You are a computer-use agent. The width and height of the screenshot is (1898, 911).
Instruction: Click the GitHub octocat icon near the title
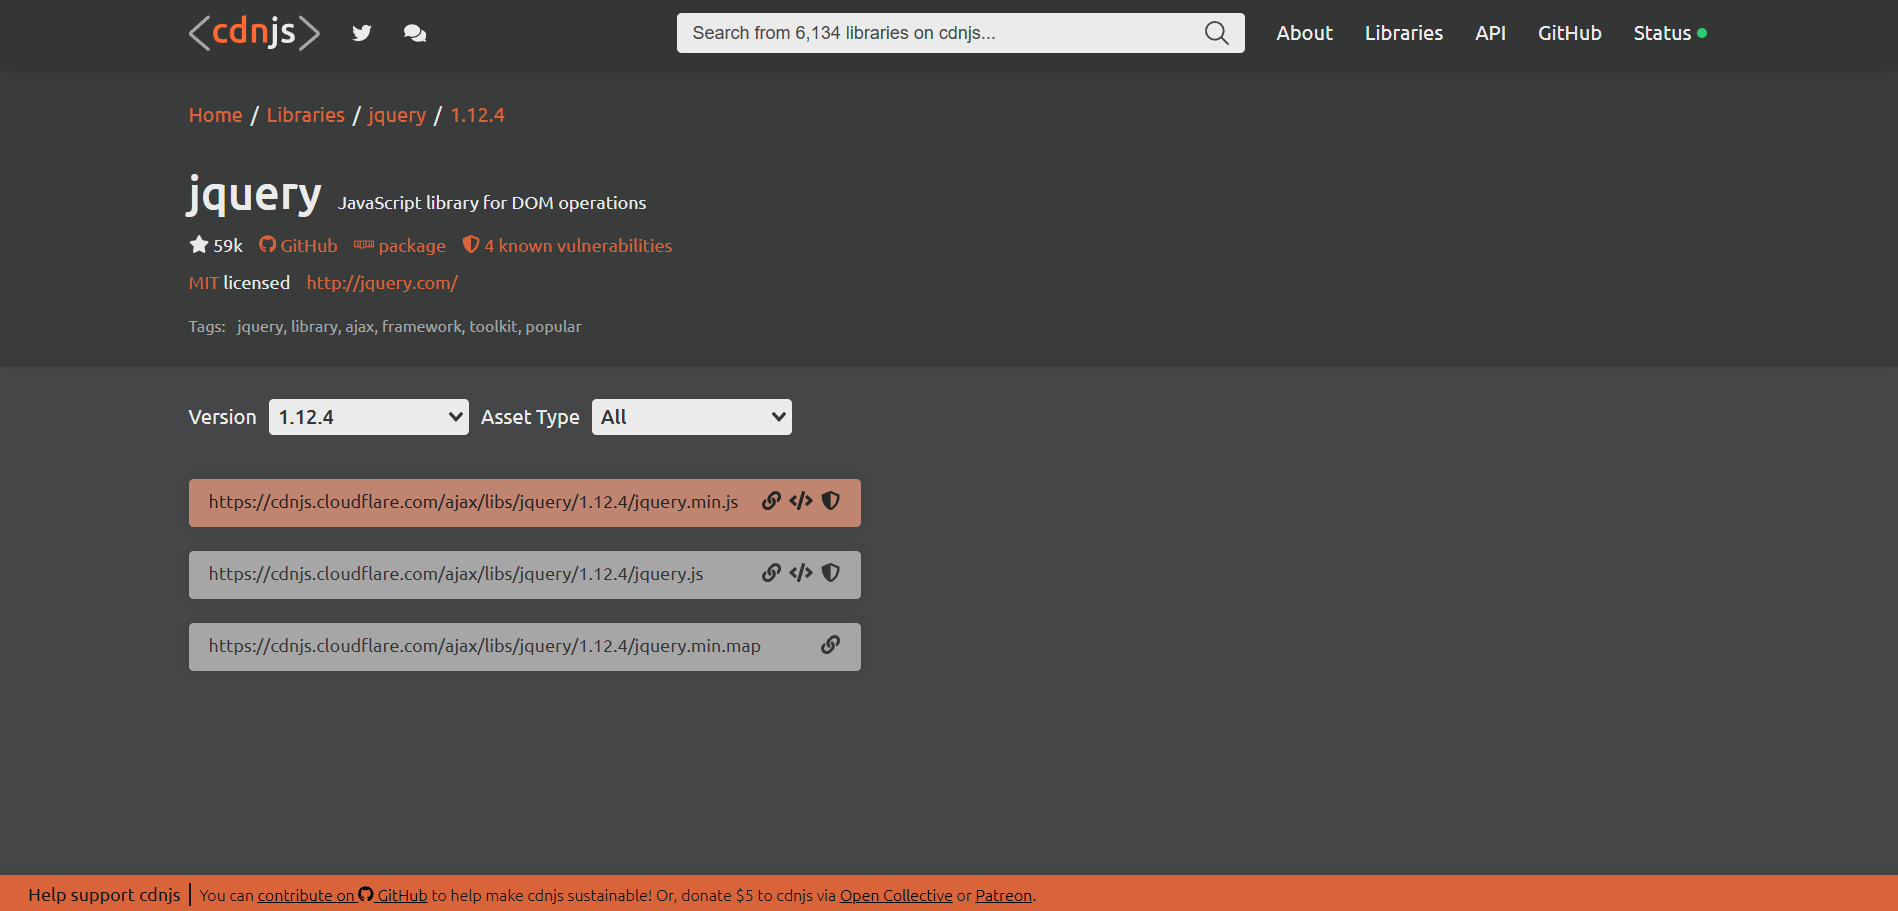[267, 244]
